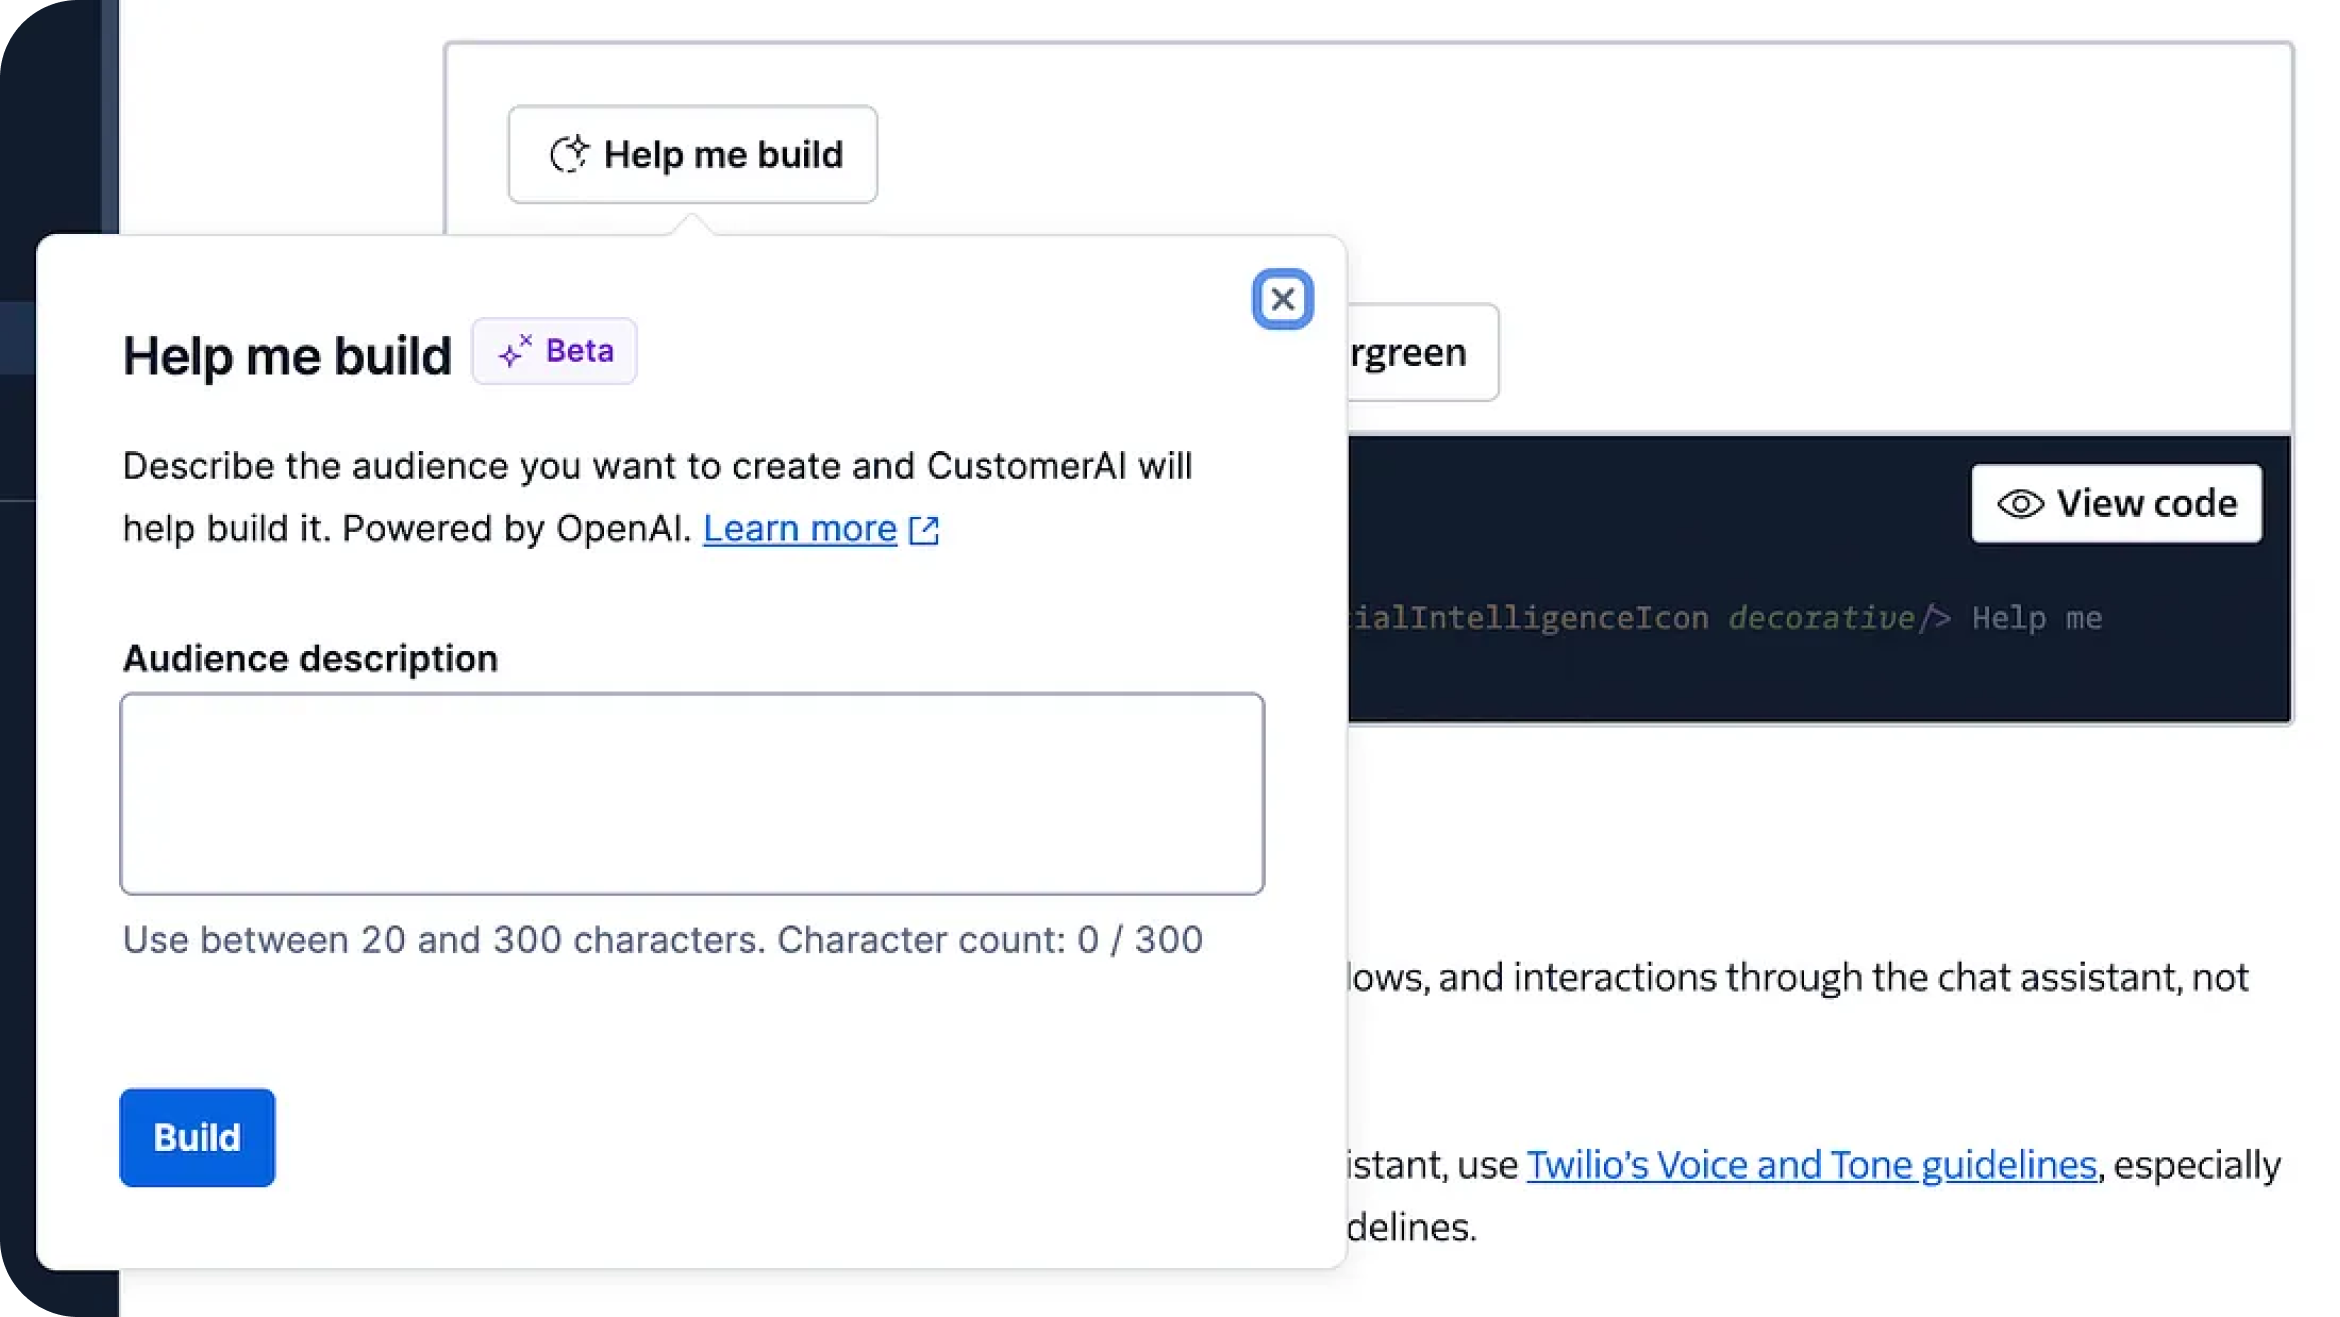Click the eye icon in View code
Viewport: 2340px width, 1317px height.
point(2019,504)
